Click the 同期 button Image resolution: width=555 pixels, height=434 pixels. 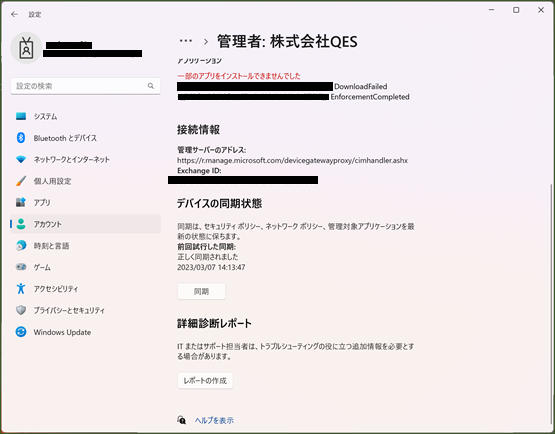click(x=201, y=291)
